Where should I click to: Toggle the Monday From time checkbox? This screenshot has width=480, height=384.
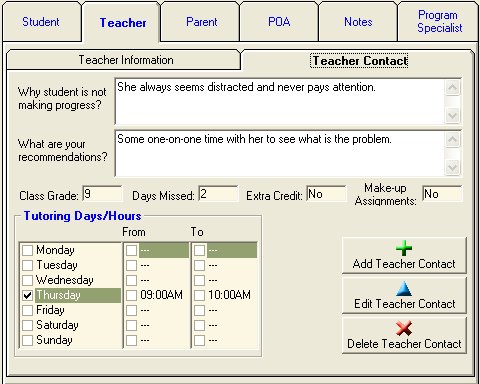[131, 250]
